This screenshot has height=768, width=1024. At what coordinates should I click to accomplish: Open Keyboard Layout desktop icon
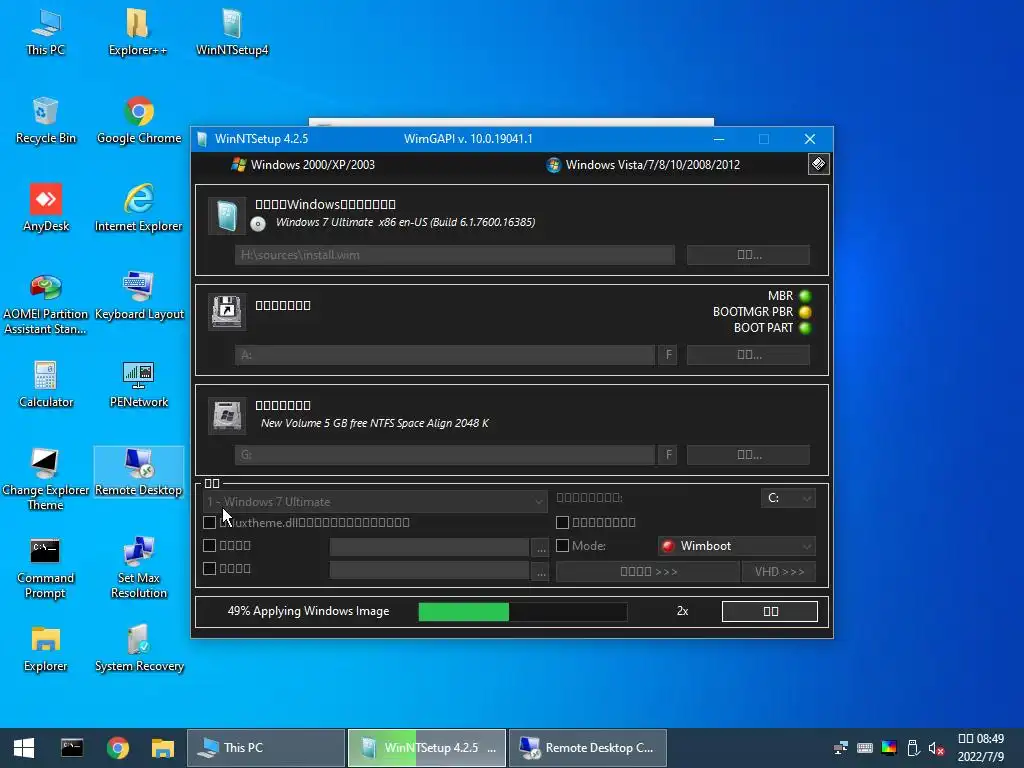[138, 297]
